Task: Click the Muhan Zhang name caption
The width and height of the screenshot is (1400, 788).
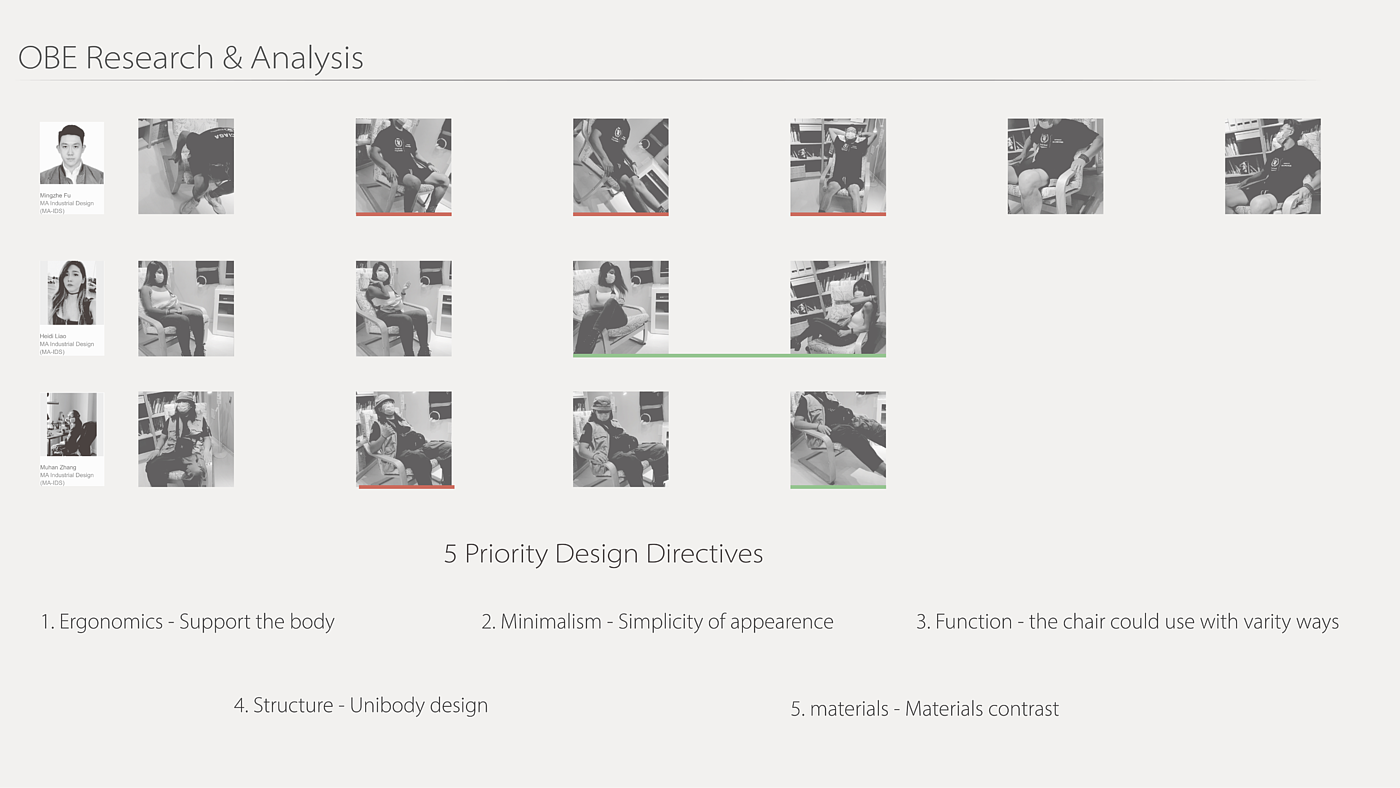Action: [x=58, y=467]
